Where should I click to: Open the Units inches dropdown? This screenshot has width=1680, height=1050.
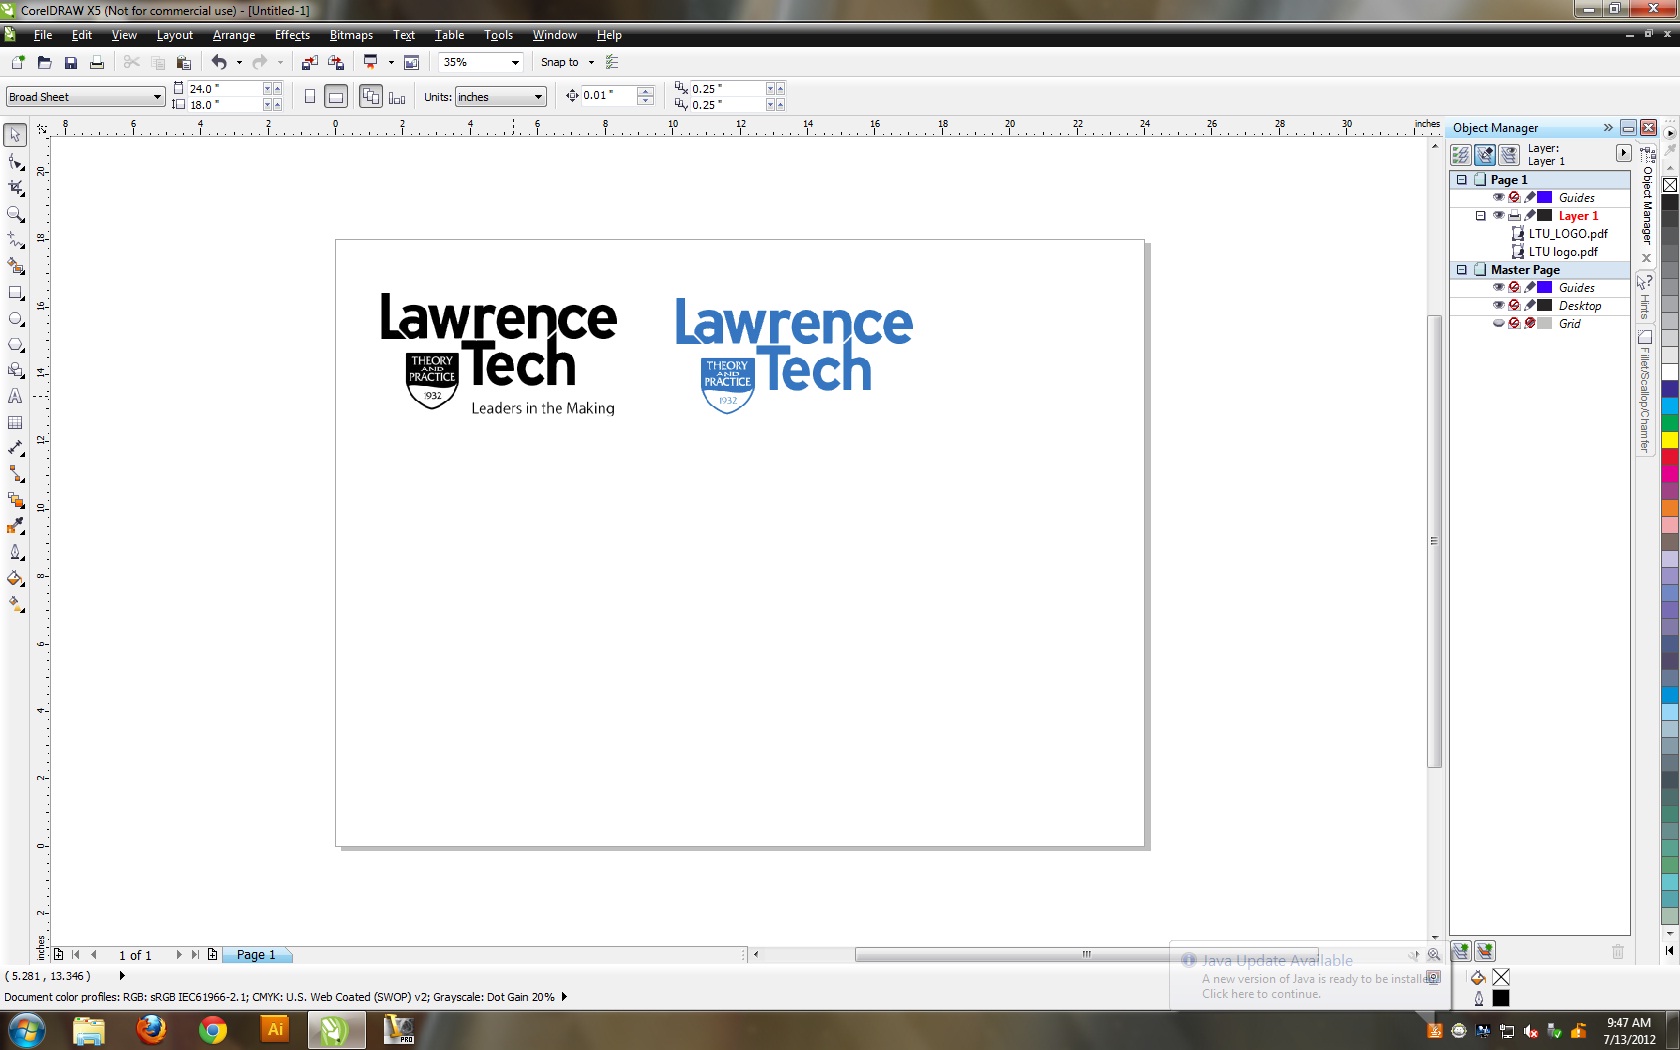tap(538, 97)
